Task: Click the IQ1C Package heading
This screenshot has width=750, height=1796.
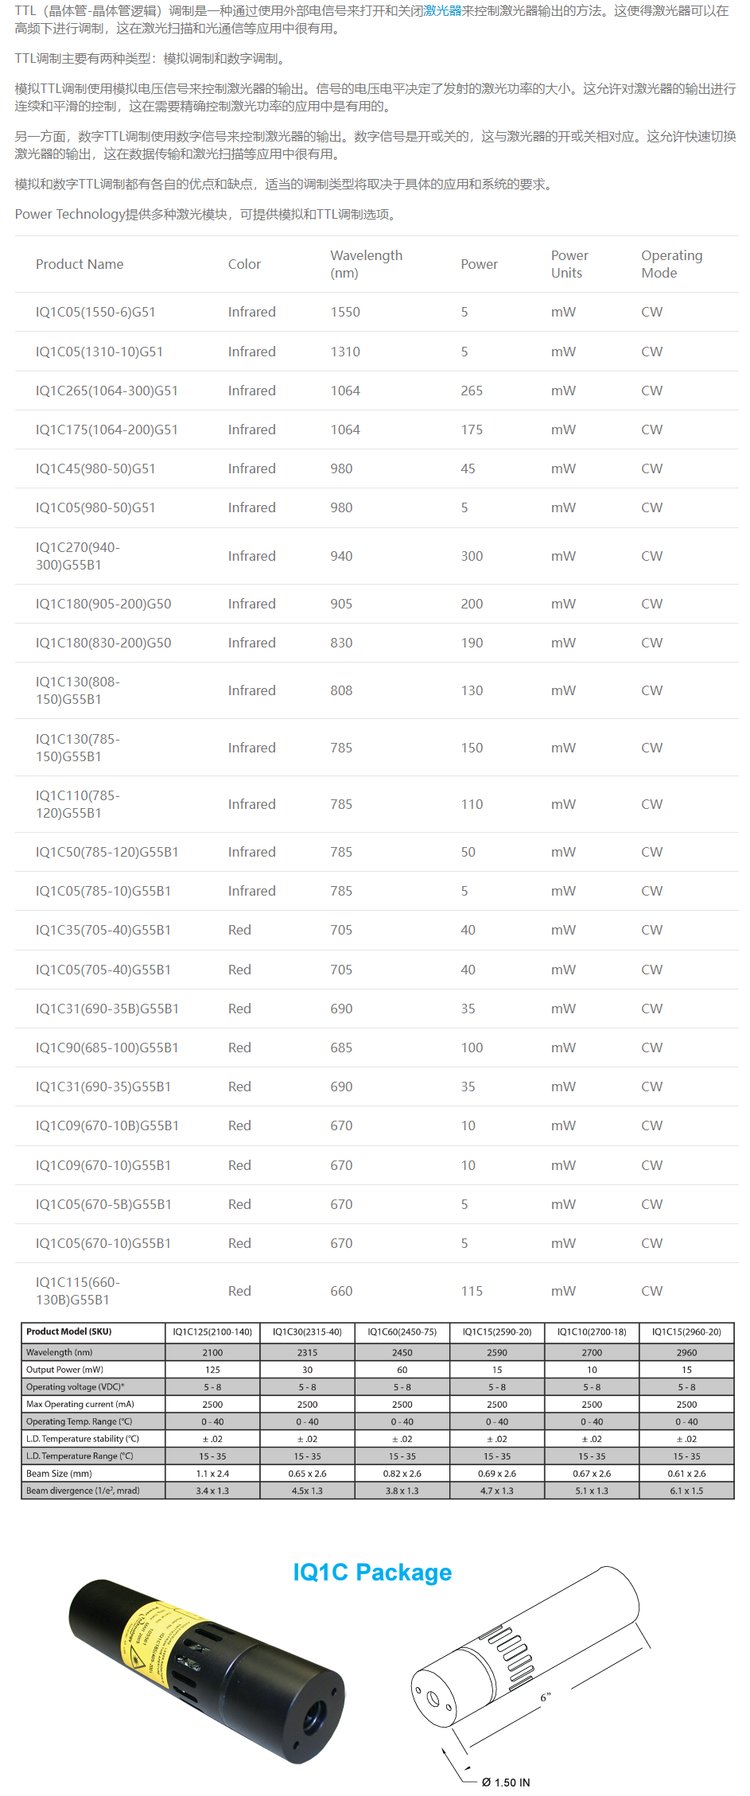Action: pyautogui.click(x=372, y=1573)
